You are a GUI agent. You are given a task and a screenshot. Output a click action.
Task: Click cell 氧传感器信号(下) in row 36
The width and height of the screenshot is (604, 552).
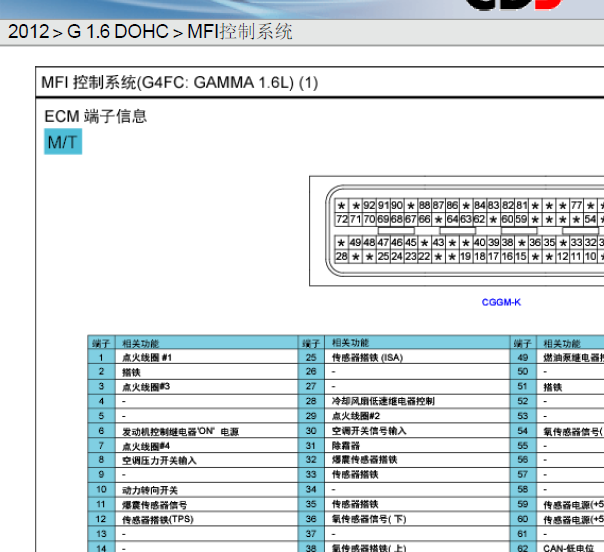[x=418, y=519]
